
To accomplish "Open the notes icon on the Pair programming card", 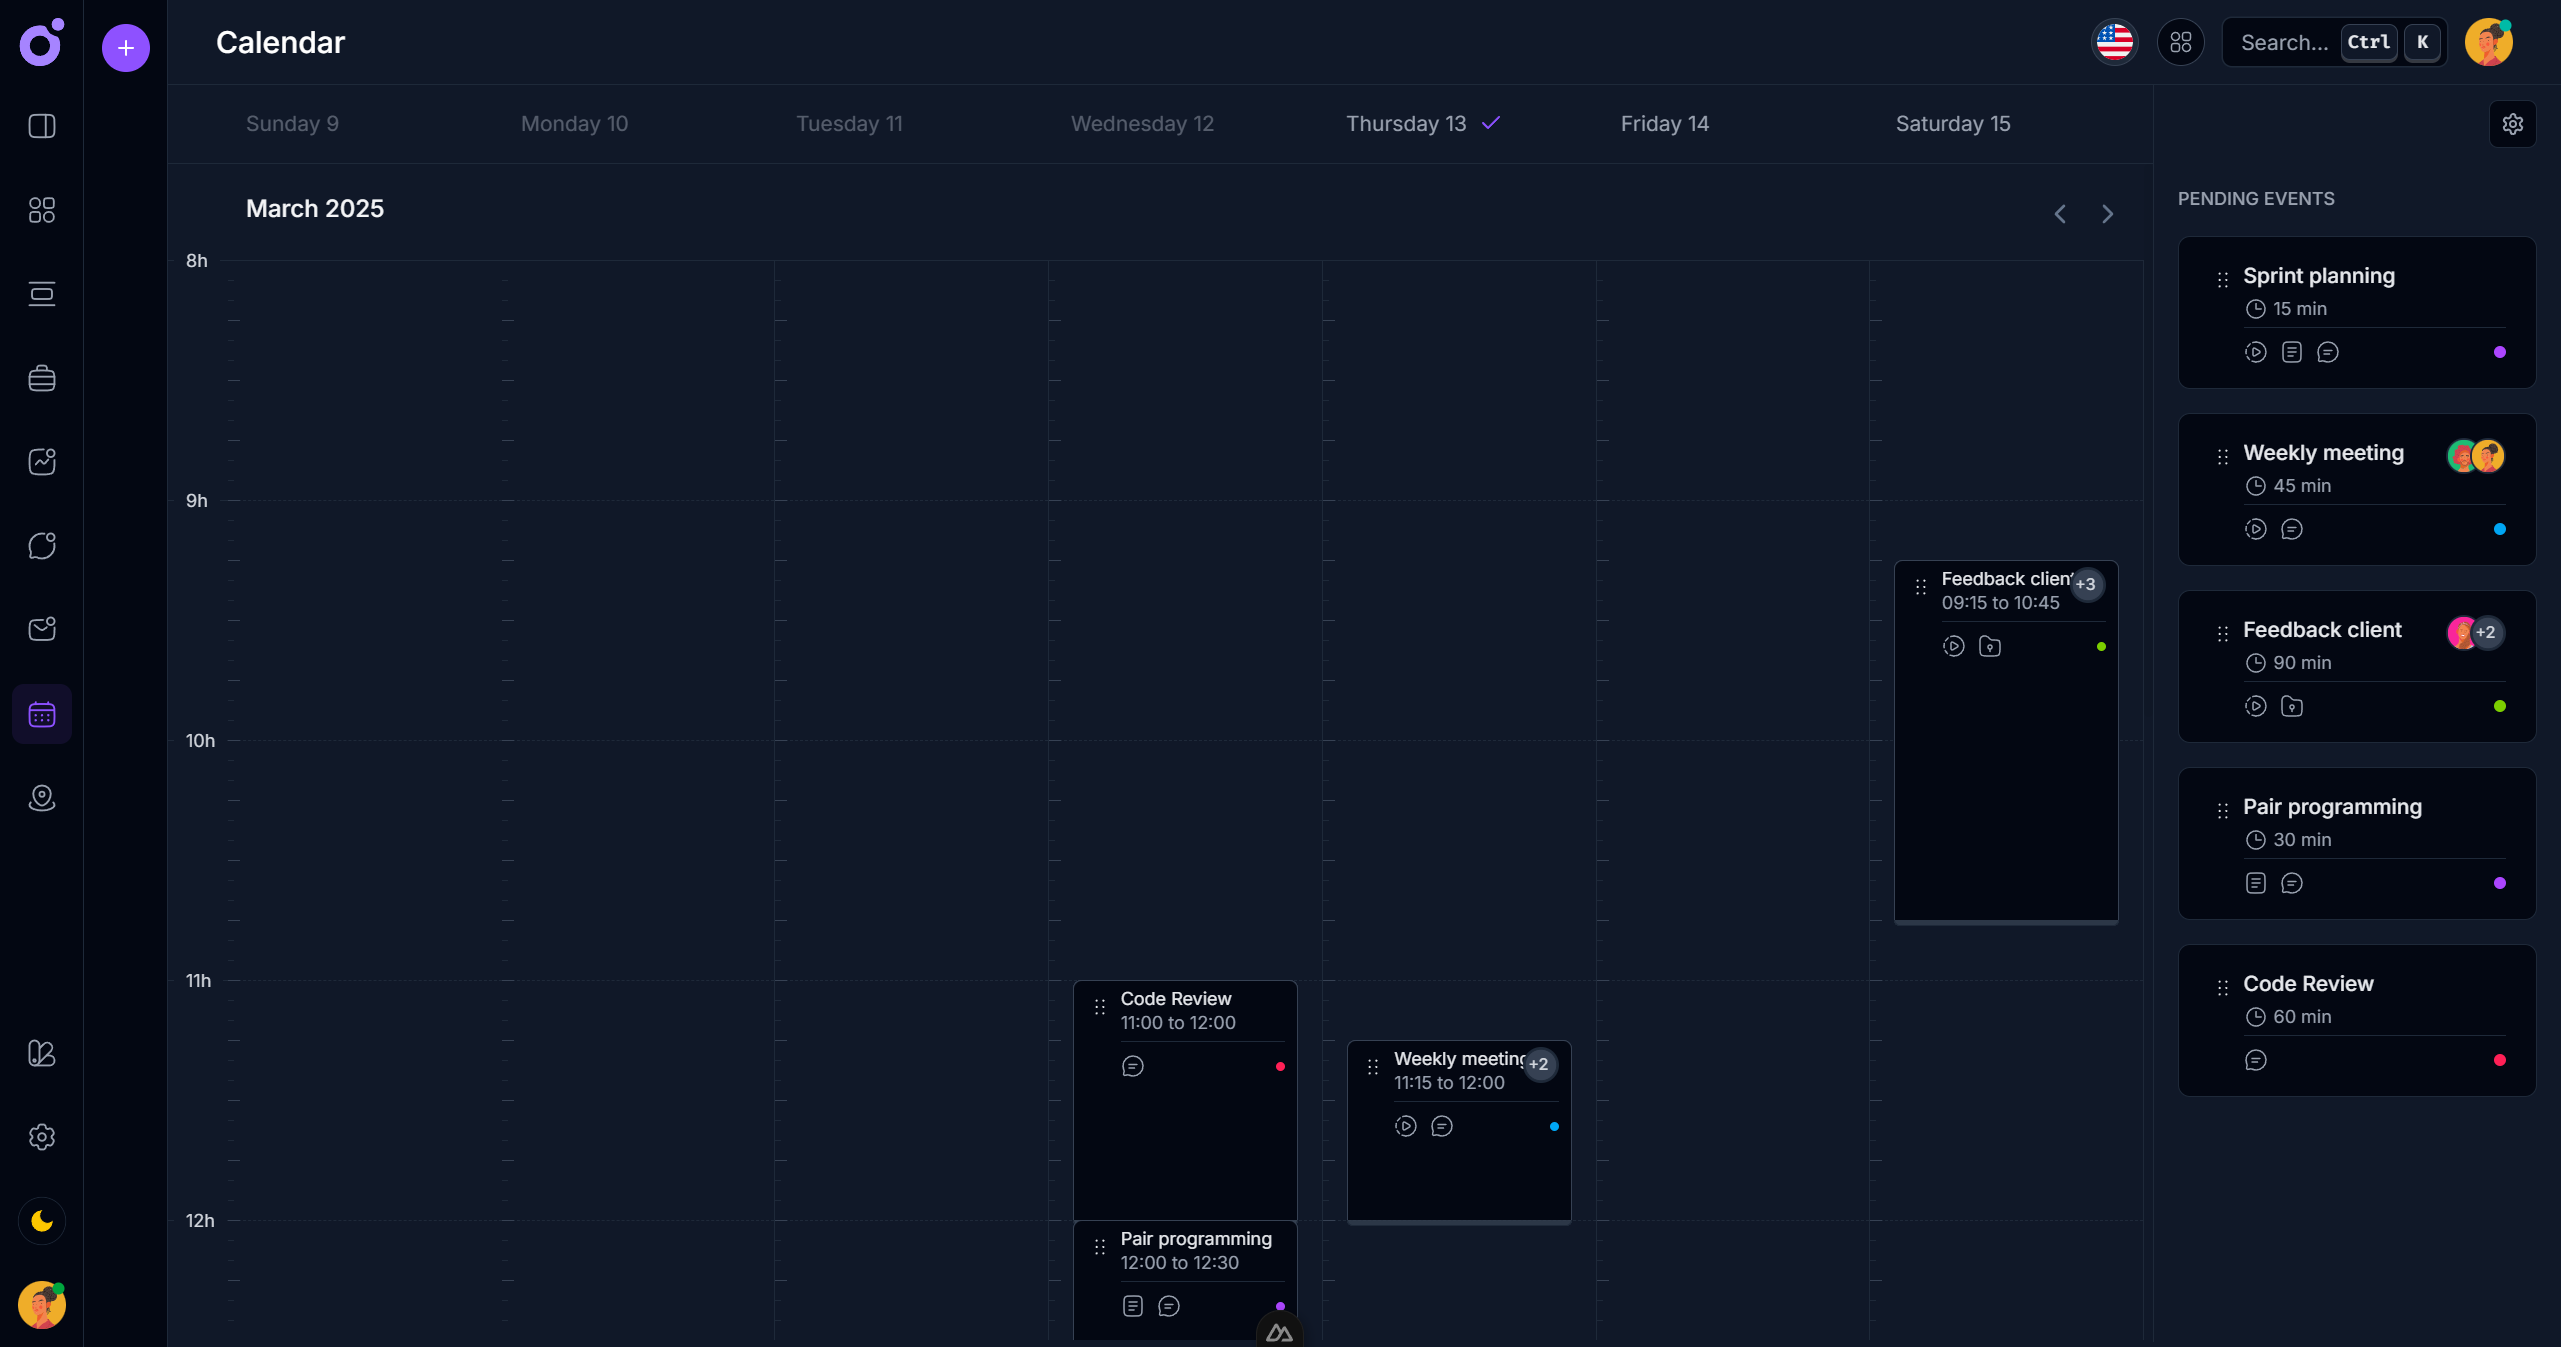I will tap(2255, 883).
